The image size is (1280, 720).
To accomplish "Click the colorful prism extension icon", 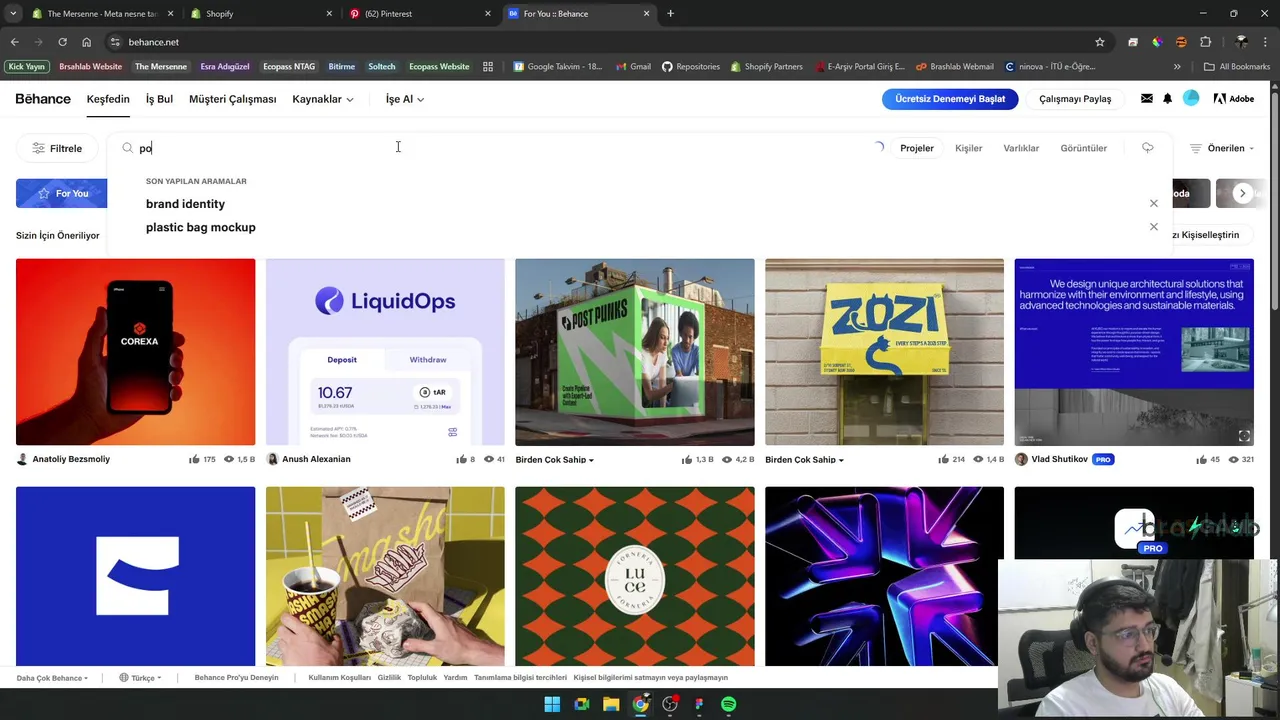I will coord(1157,42).
